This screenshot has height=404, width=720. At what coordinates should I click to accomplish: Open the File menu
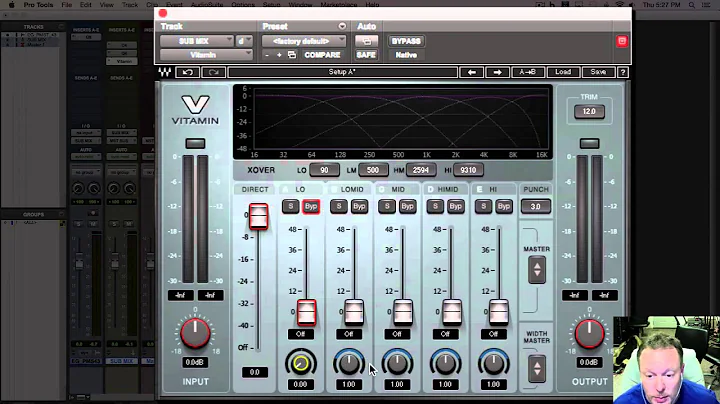point(67,5)
